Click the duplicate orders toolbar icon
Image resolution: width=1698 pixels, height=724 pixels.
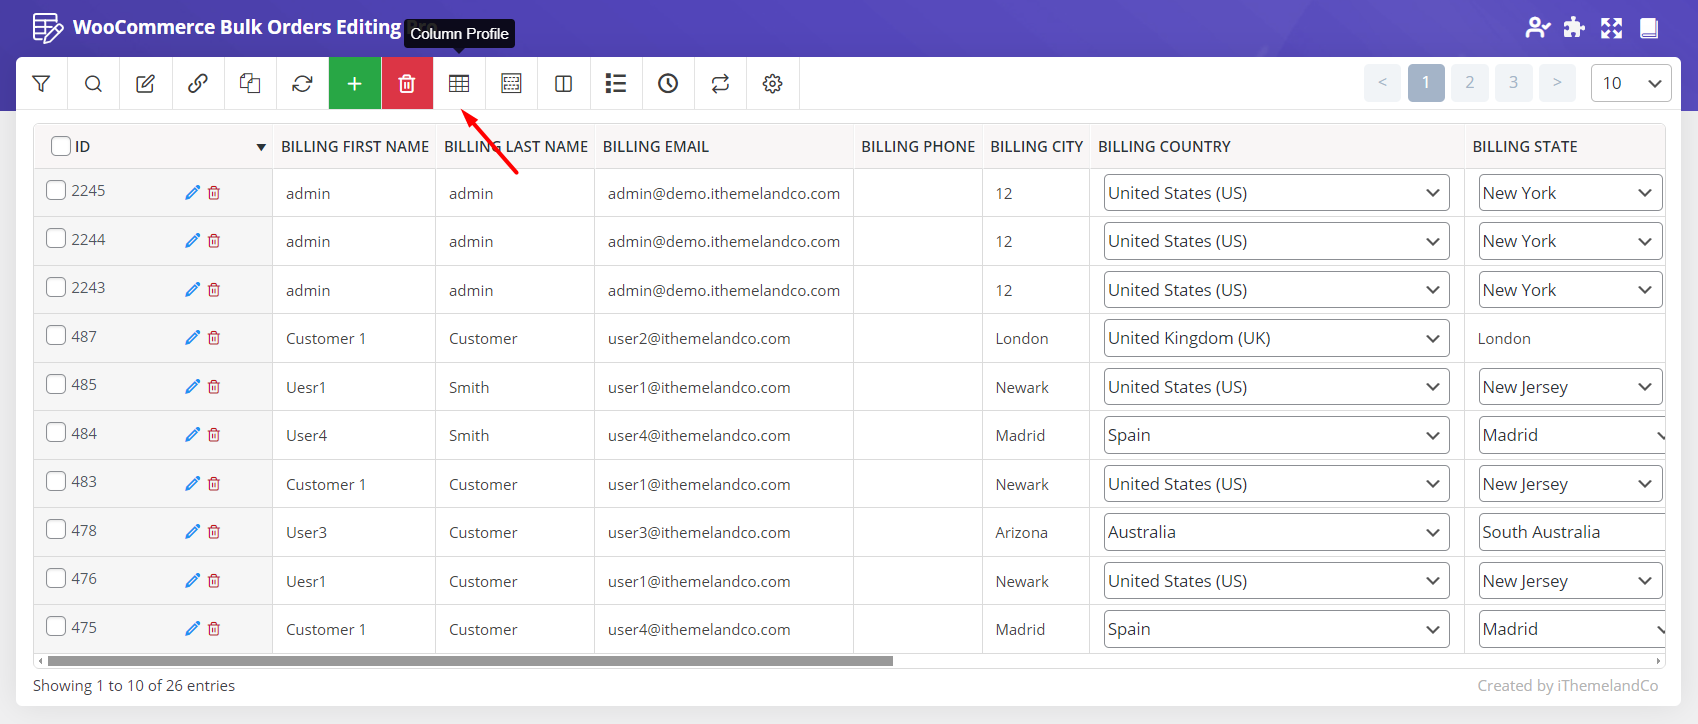pyautogui.click(x=250, y=84)
